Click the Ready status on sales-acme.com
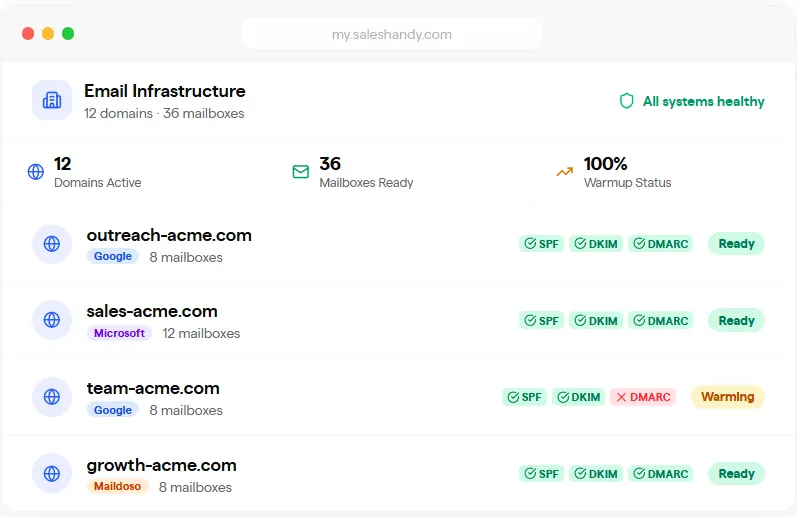Image resolution: width=797 pixels, height=517 pixels. point(737,321)
